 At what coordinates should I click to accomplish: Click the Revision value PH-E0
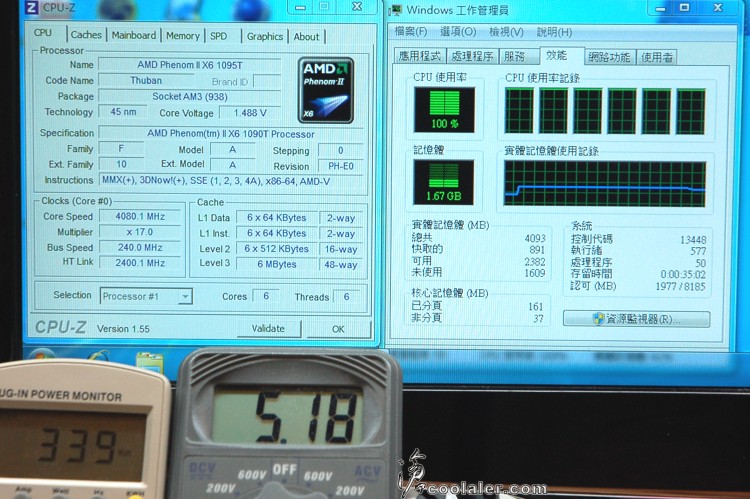[x=341, y=166]
